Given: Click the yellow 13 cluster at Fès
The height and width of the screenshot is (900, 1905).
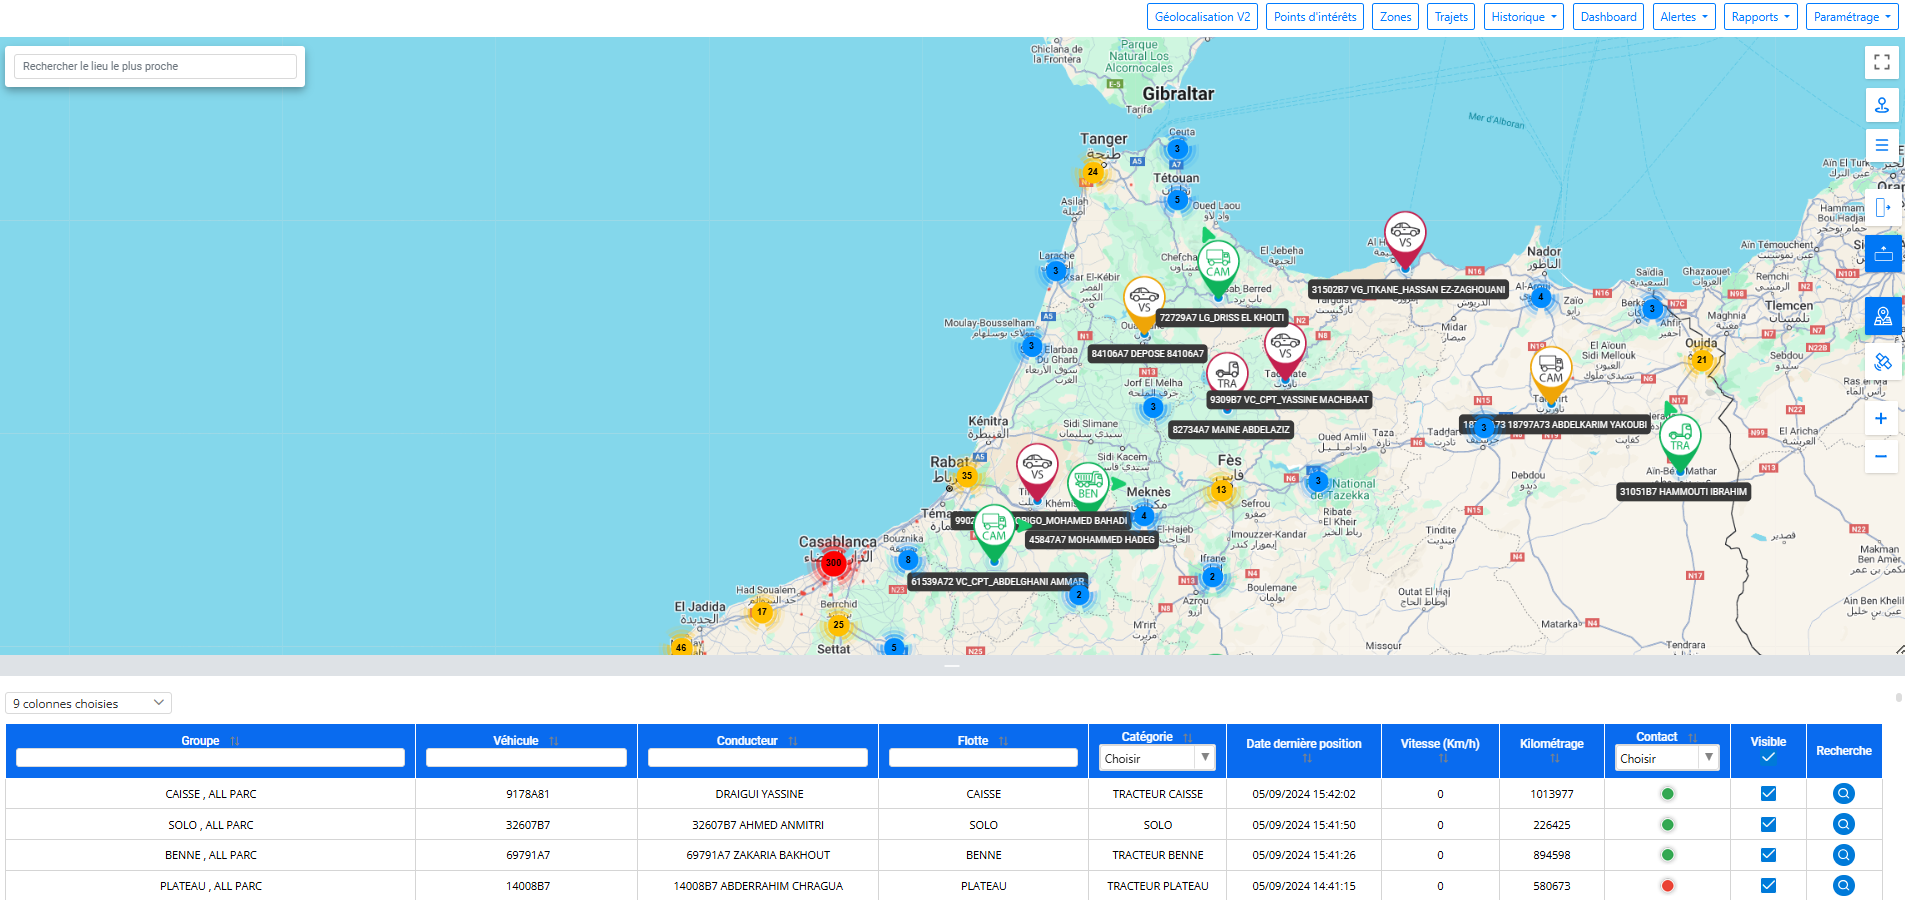Looking at the screenshot, I should coord(1221,490).
